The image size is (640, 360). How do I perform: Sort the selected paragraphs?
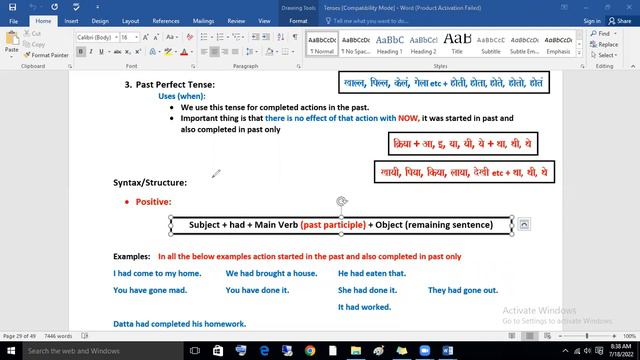281,37
